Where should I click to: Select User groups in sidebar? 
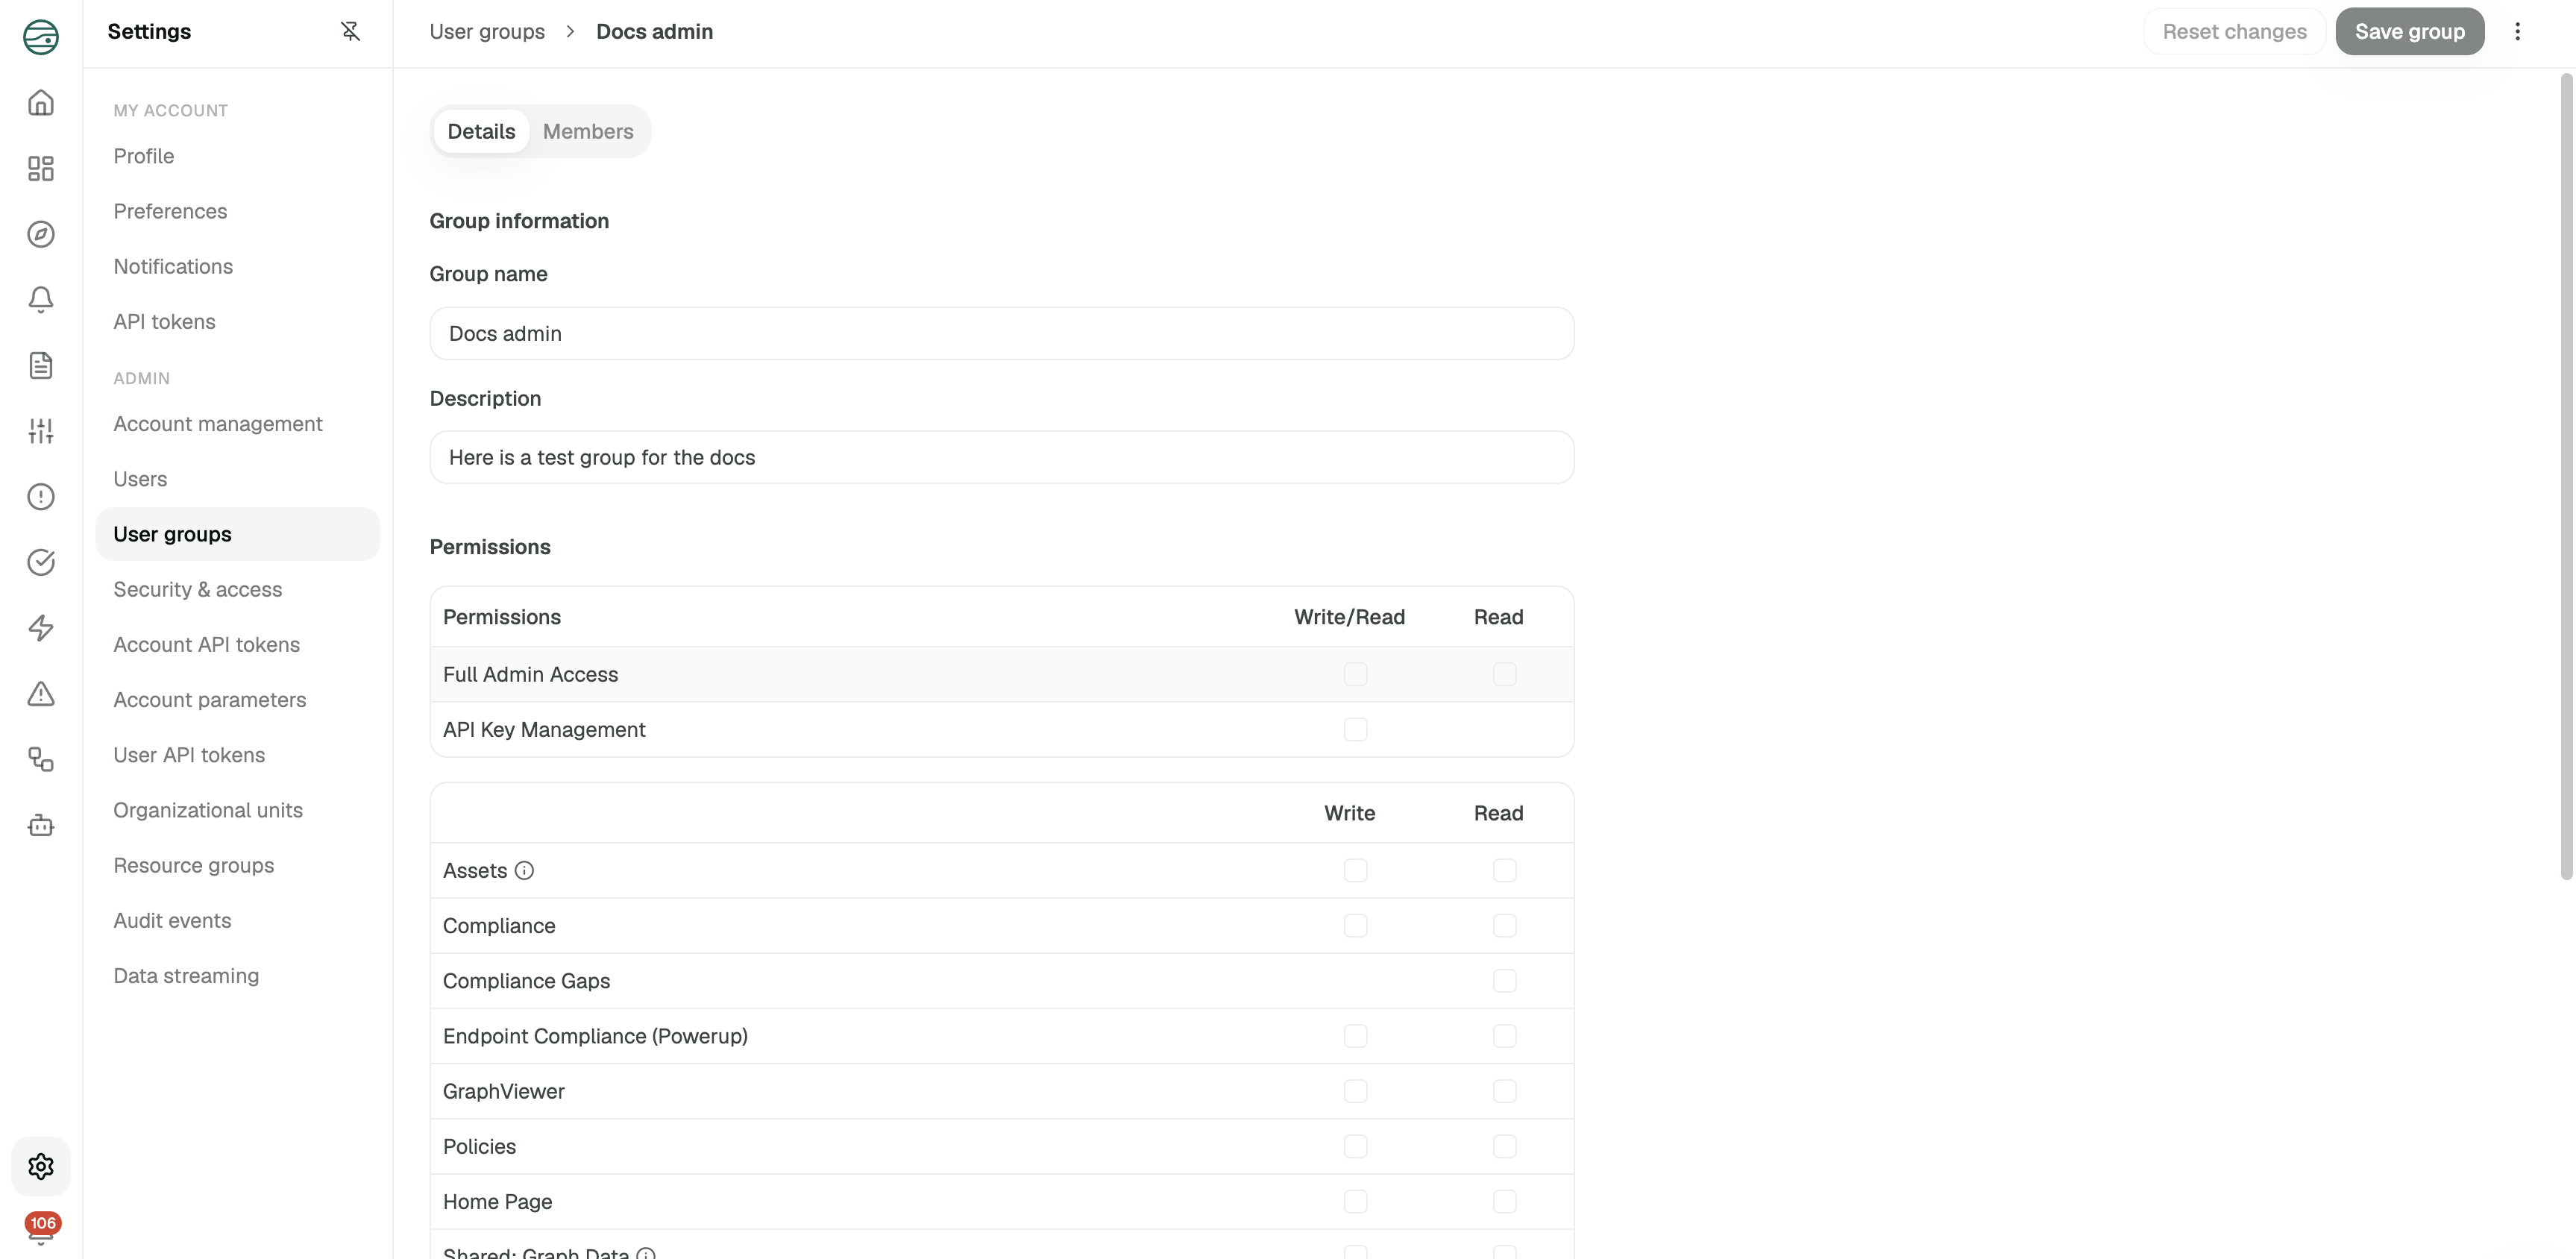click(237, 534)
